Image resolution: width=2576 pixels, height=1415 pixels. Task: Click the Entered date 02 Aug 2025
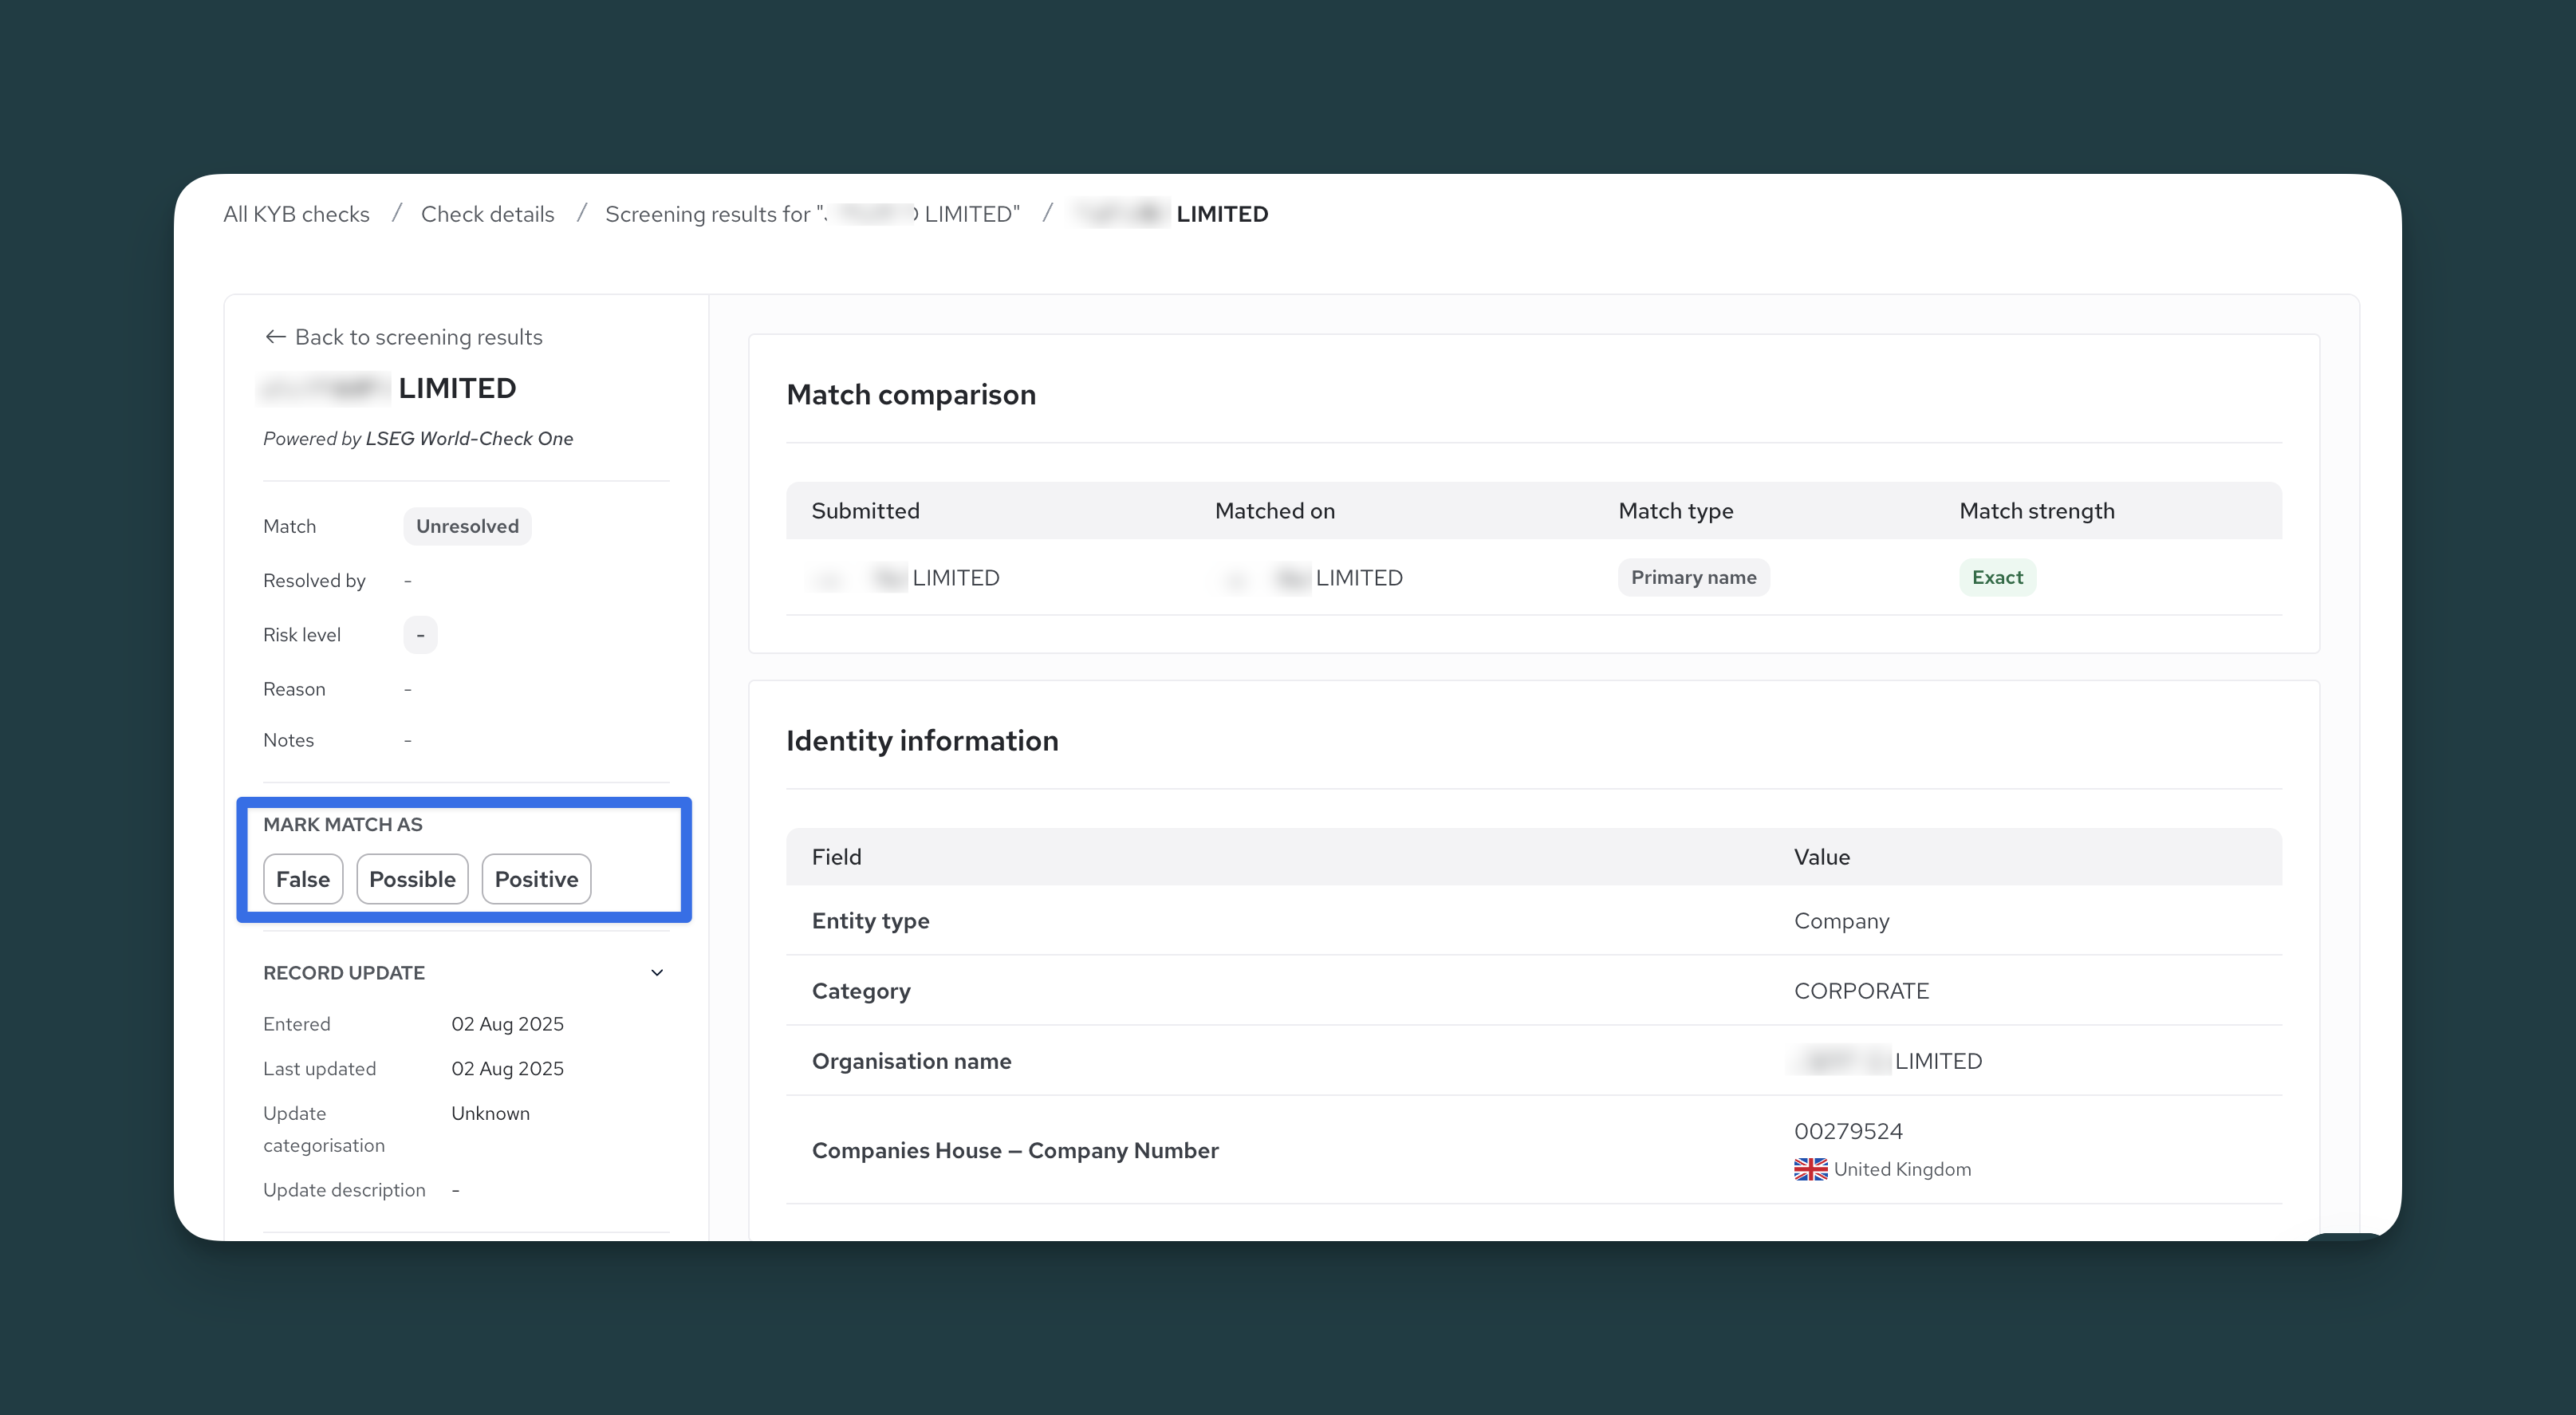507,1024
